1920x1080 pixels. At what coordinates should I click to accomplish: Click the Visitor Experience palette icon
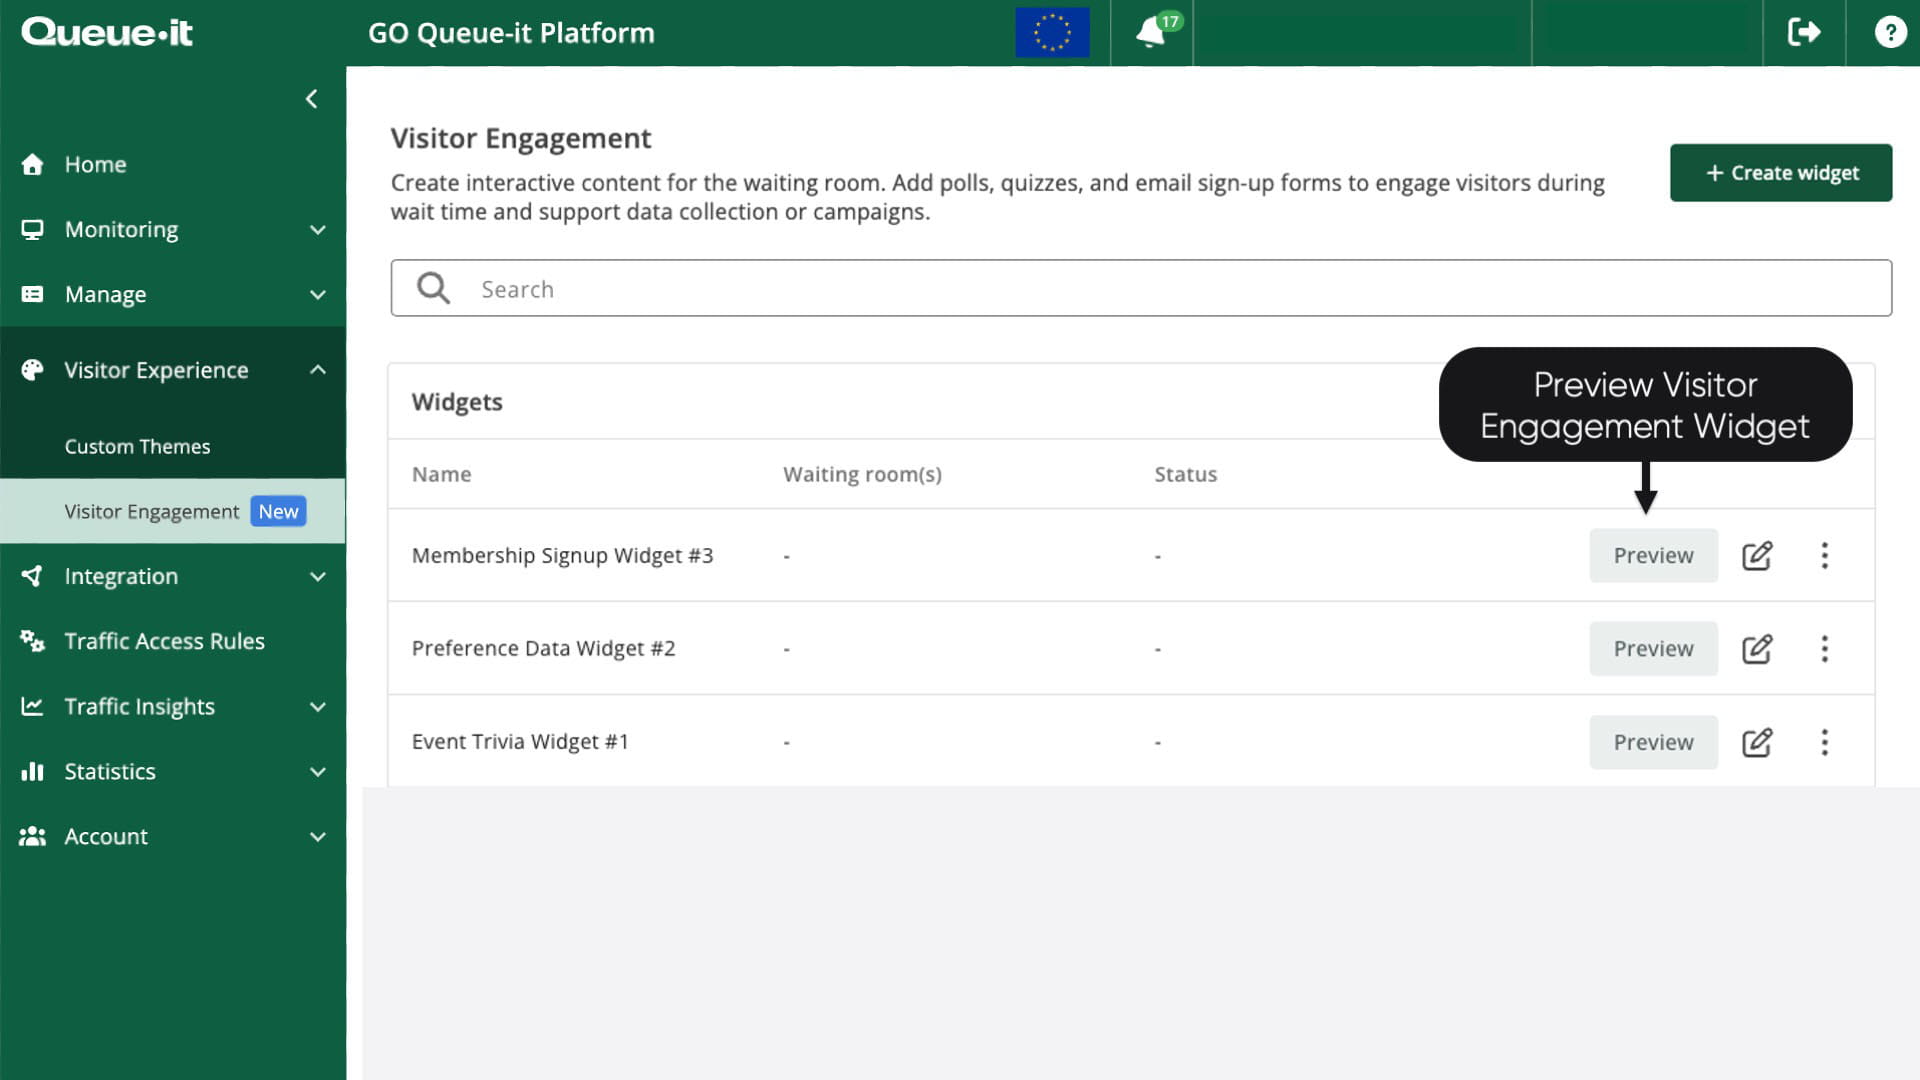[32, 370]
